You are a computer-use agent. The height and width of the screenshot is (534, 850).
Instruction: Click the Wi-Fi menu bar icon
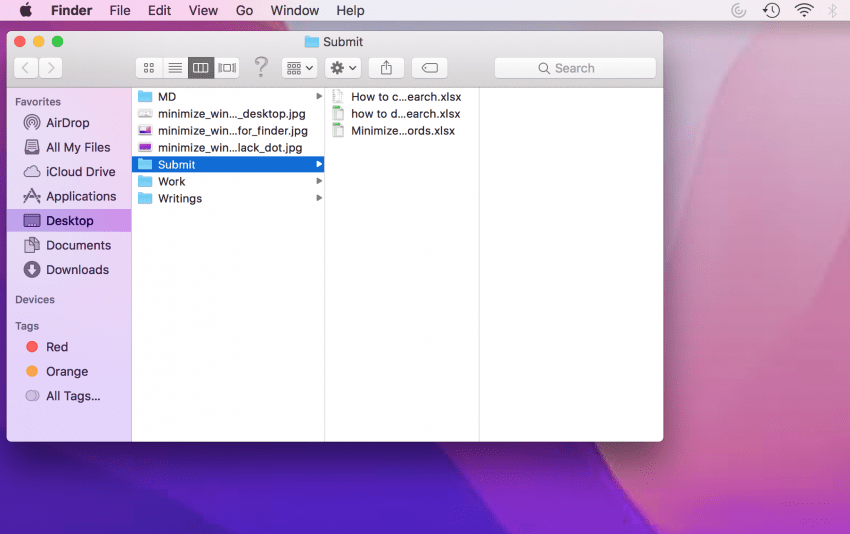(x=804, y=10)
